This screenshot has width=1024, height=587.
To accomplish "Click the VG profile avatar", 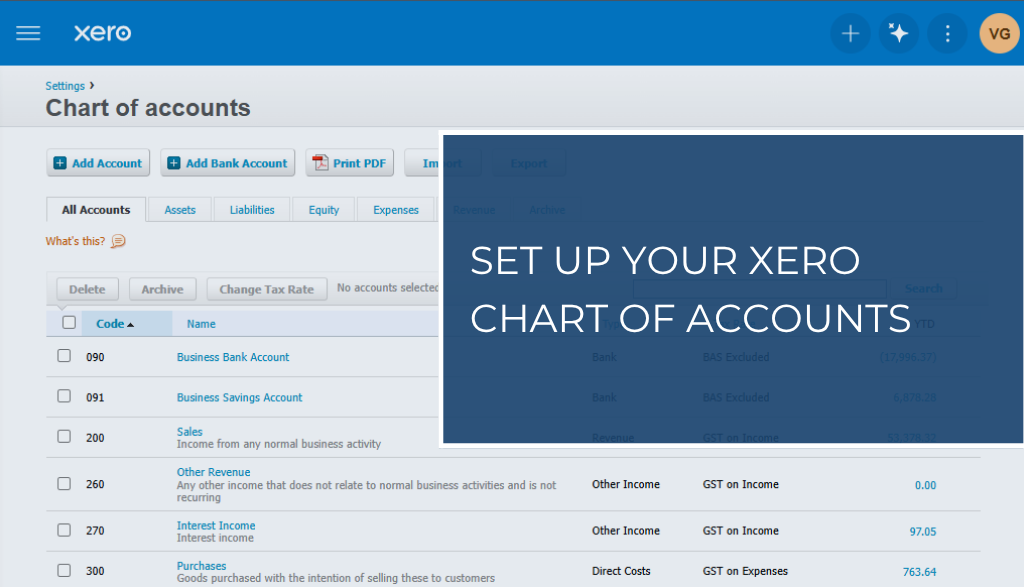I will 998,33.
